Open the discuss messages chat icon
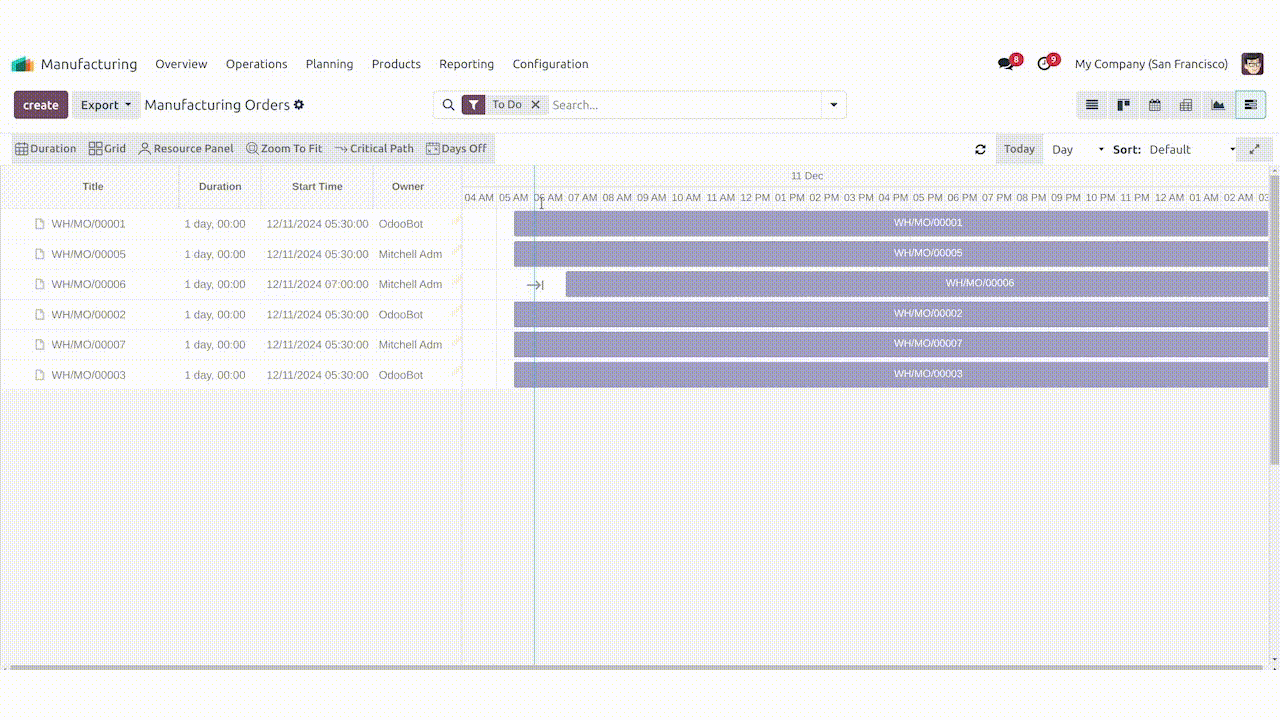 1006,64
